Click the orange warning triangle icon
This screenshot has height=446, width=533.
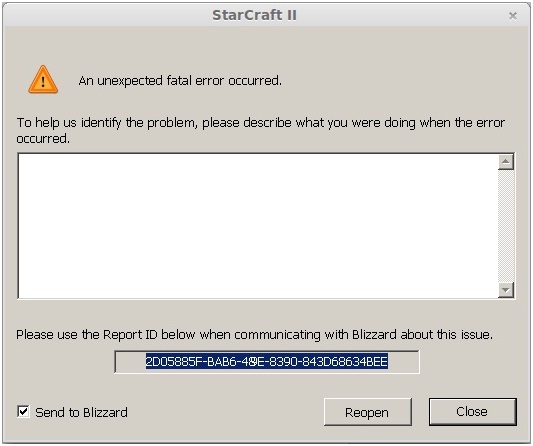pos(43,80)
